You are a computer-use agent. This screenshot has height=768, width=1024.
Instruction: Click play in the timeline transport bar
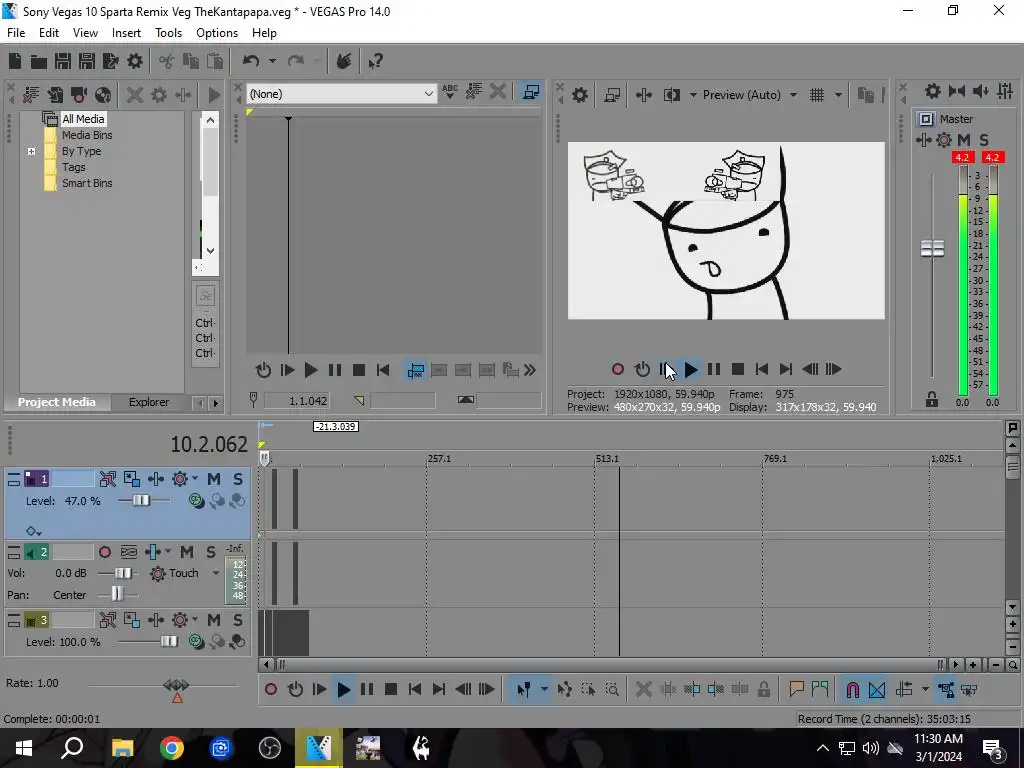click(x=344, y=689)
